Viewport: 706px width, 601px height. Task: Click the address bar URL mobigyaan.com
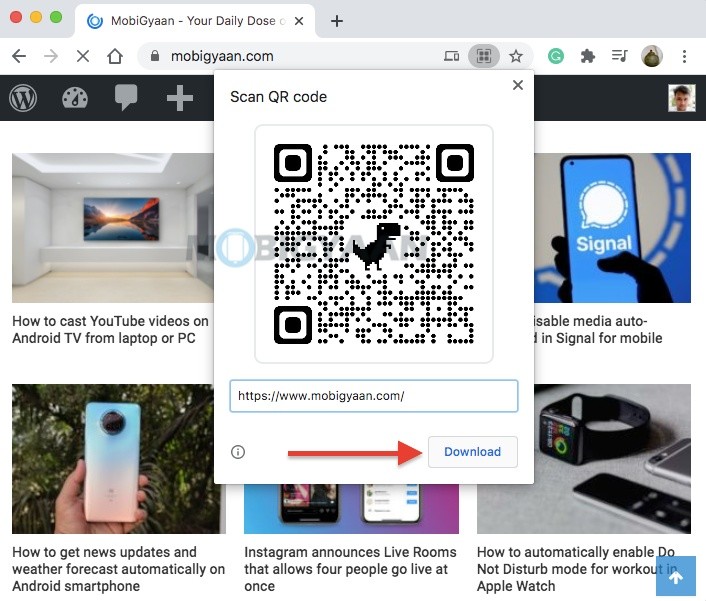point(222,56)
